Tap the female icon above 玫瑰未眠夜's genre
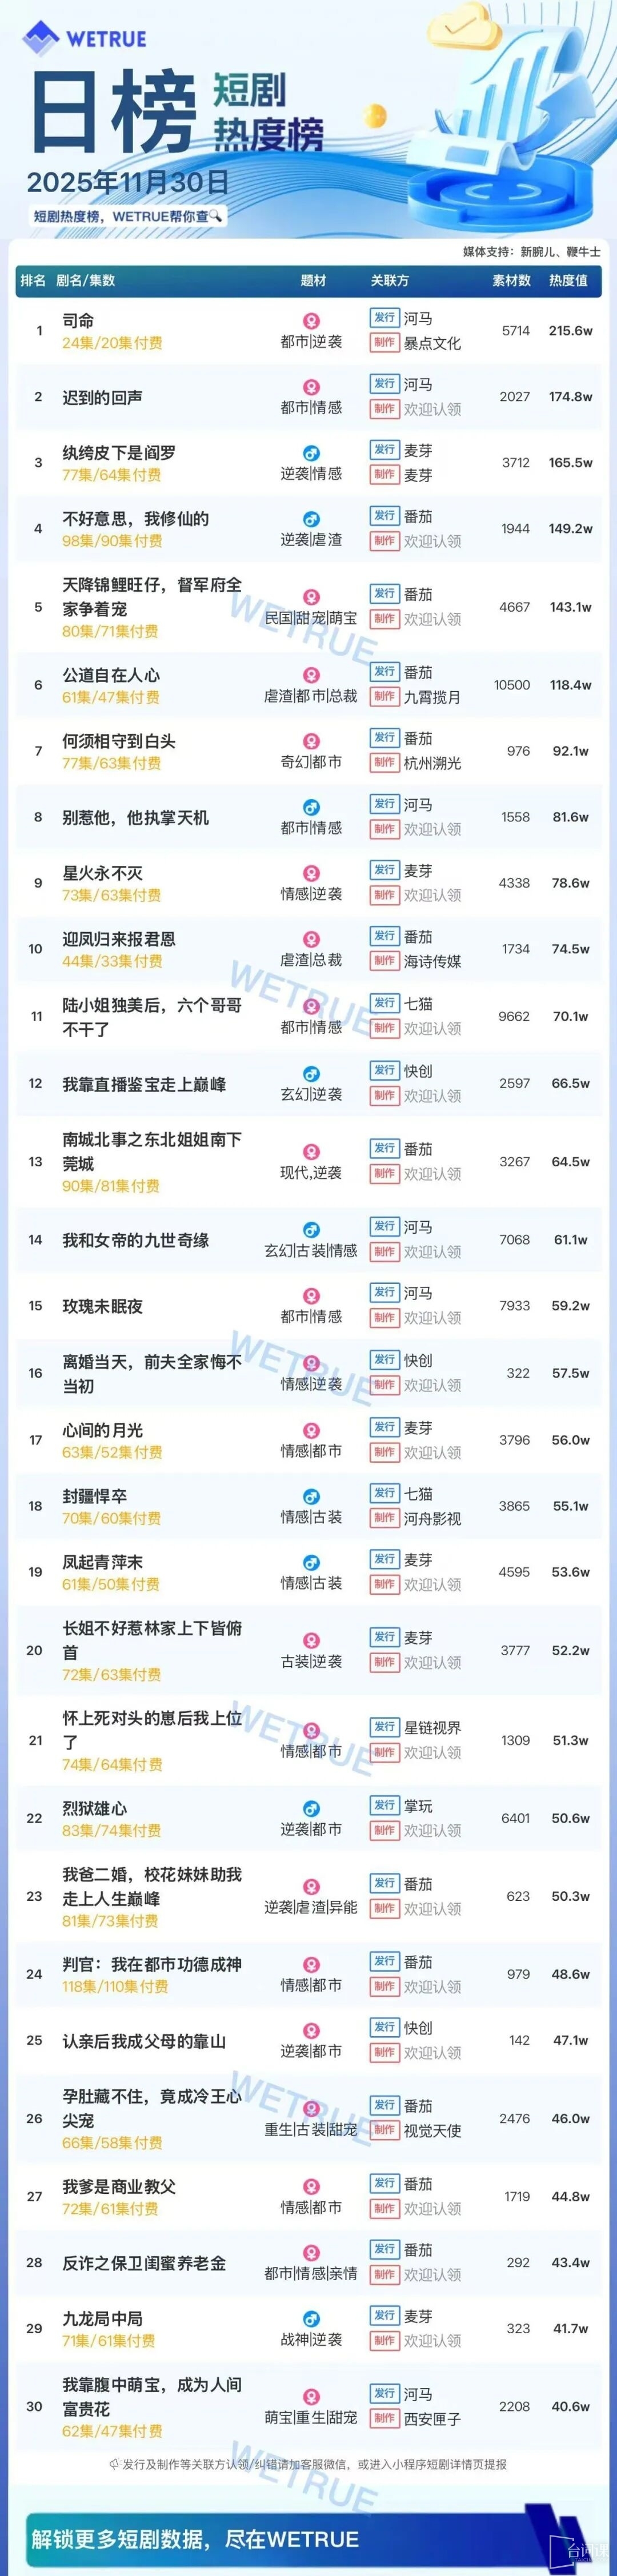The image size is (617, 2576). (311, 1297)
